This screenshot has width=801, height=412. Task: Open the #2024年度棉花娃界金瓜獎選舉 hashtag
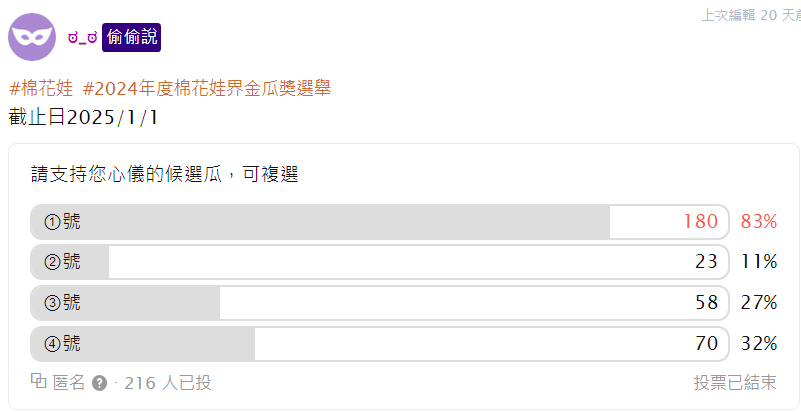(207, 88)
